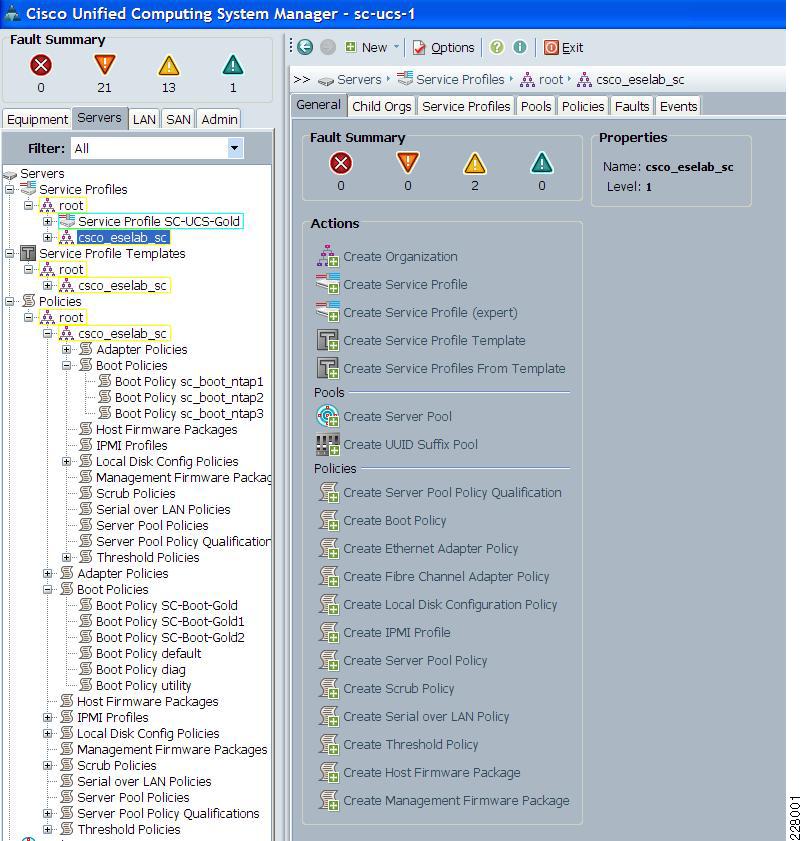Click Create Host Firmware Package link

click(432, 772)
